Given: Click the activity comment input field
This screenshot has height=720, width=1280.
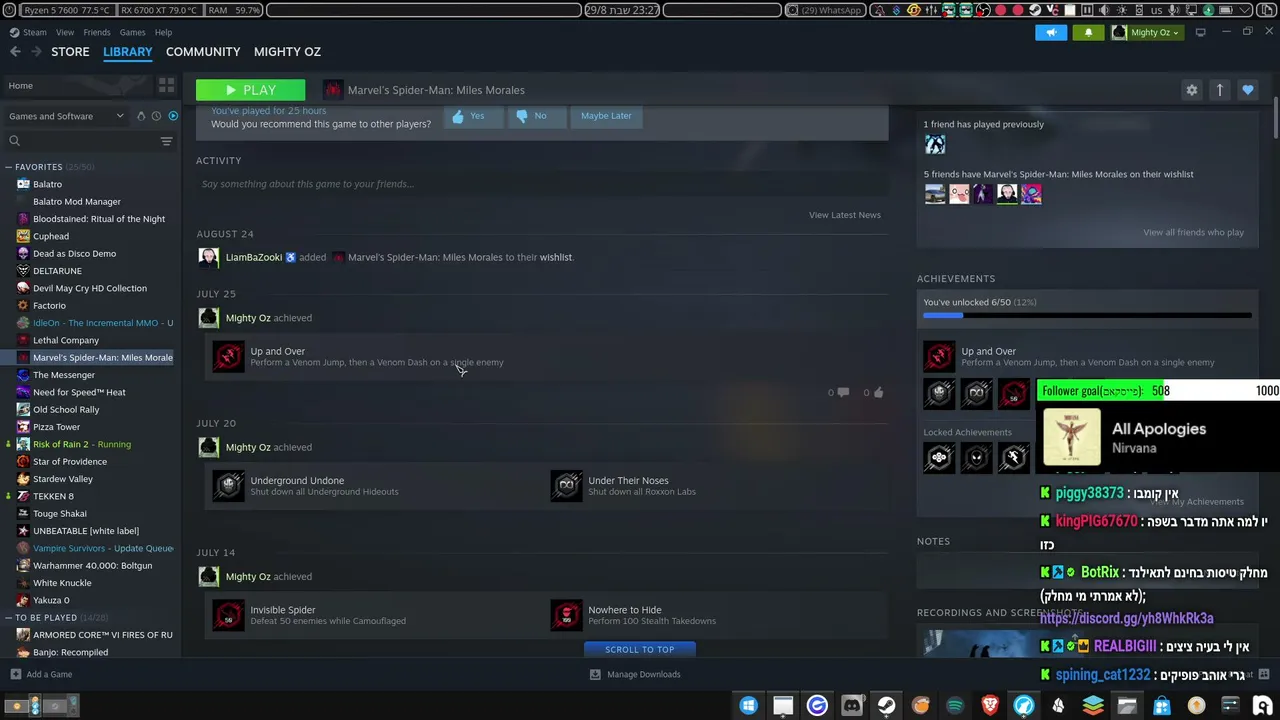Looking at the screenshot, I should point(540,184).
